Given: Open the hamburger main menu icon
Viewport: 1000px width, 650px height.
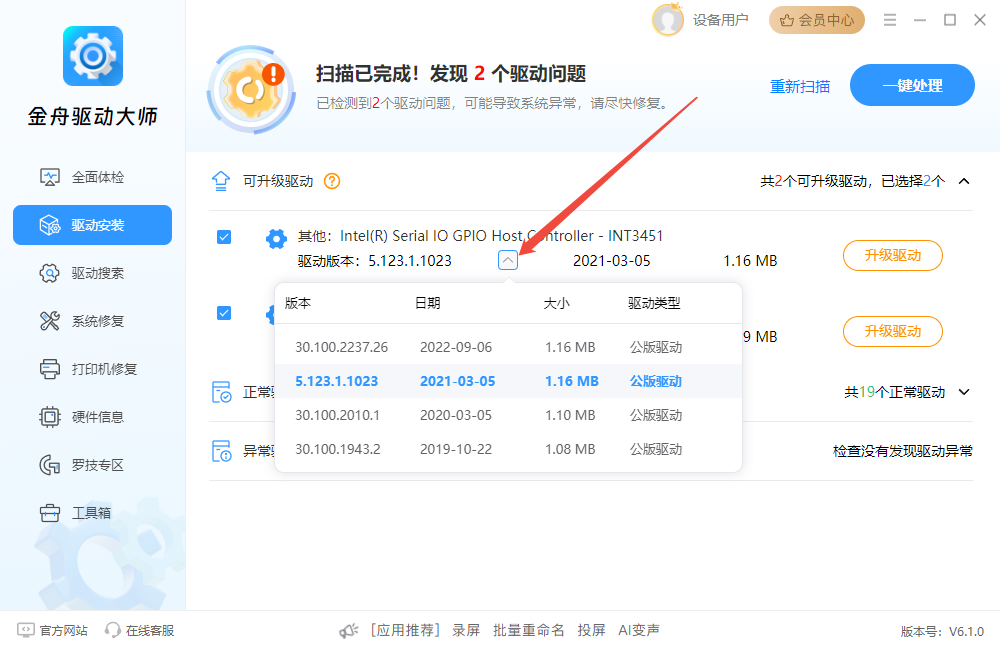Looking at the screenshot, I should [890, 20].
